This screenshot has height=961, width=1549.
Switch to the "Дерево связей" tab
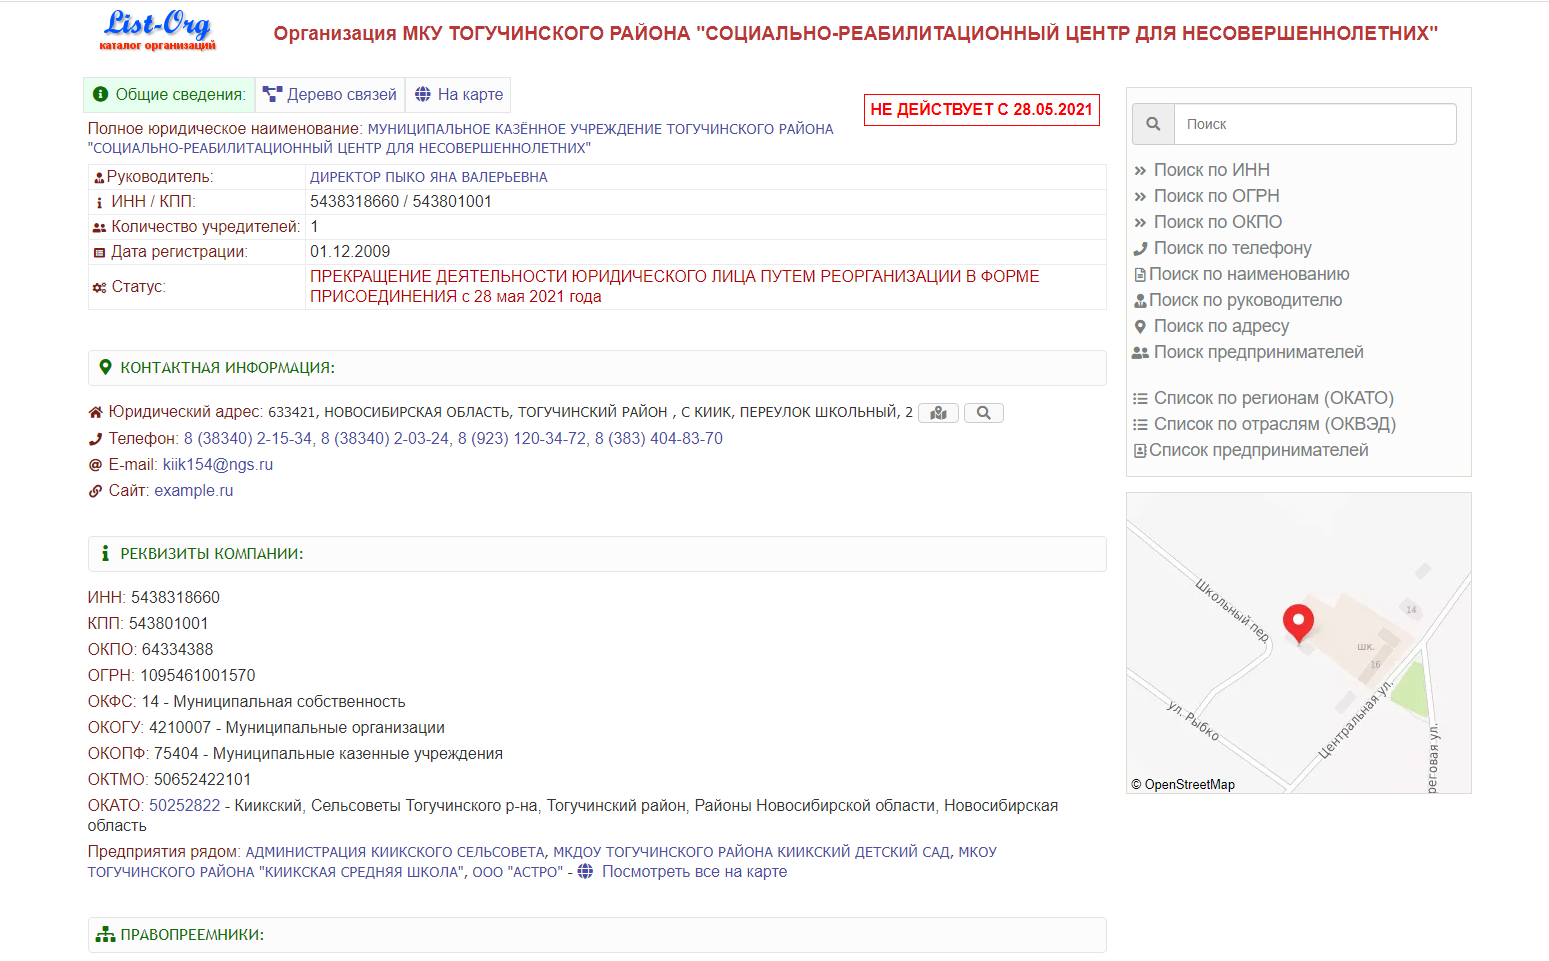pyautogui.click(x=330, y=95)
